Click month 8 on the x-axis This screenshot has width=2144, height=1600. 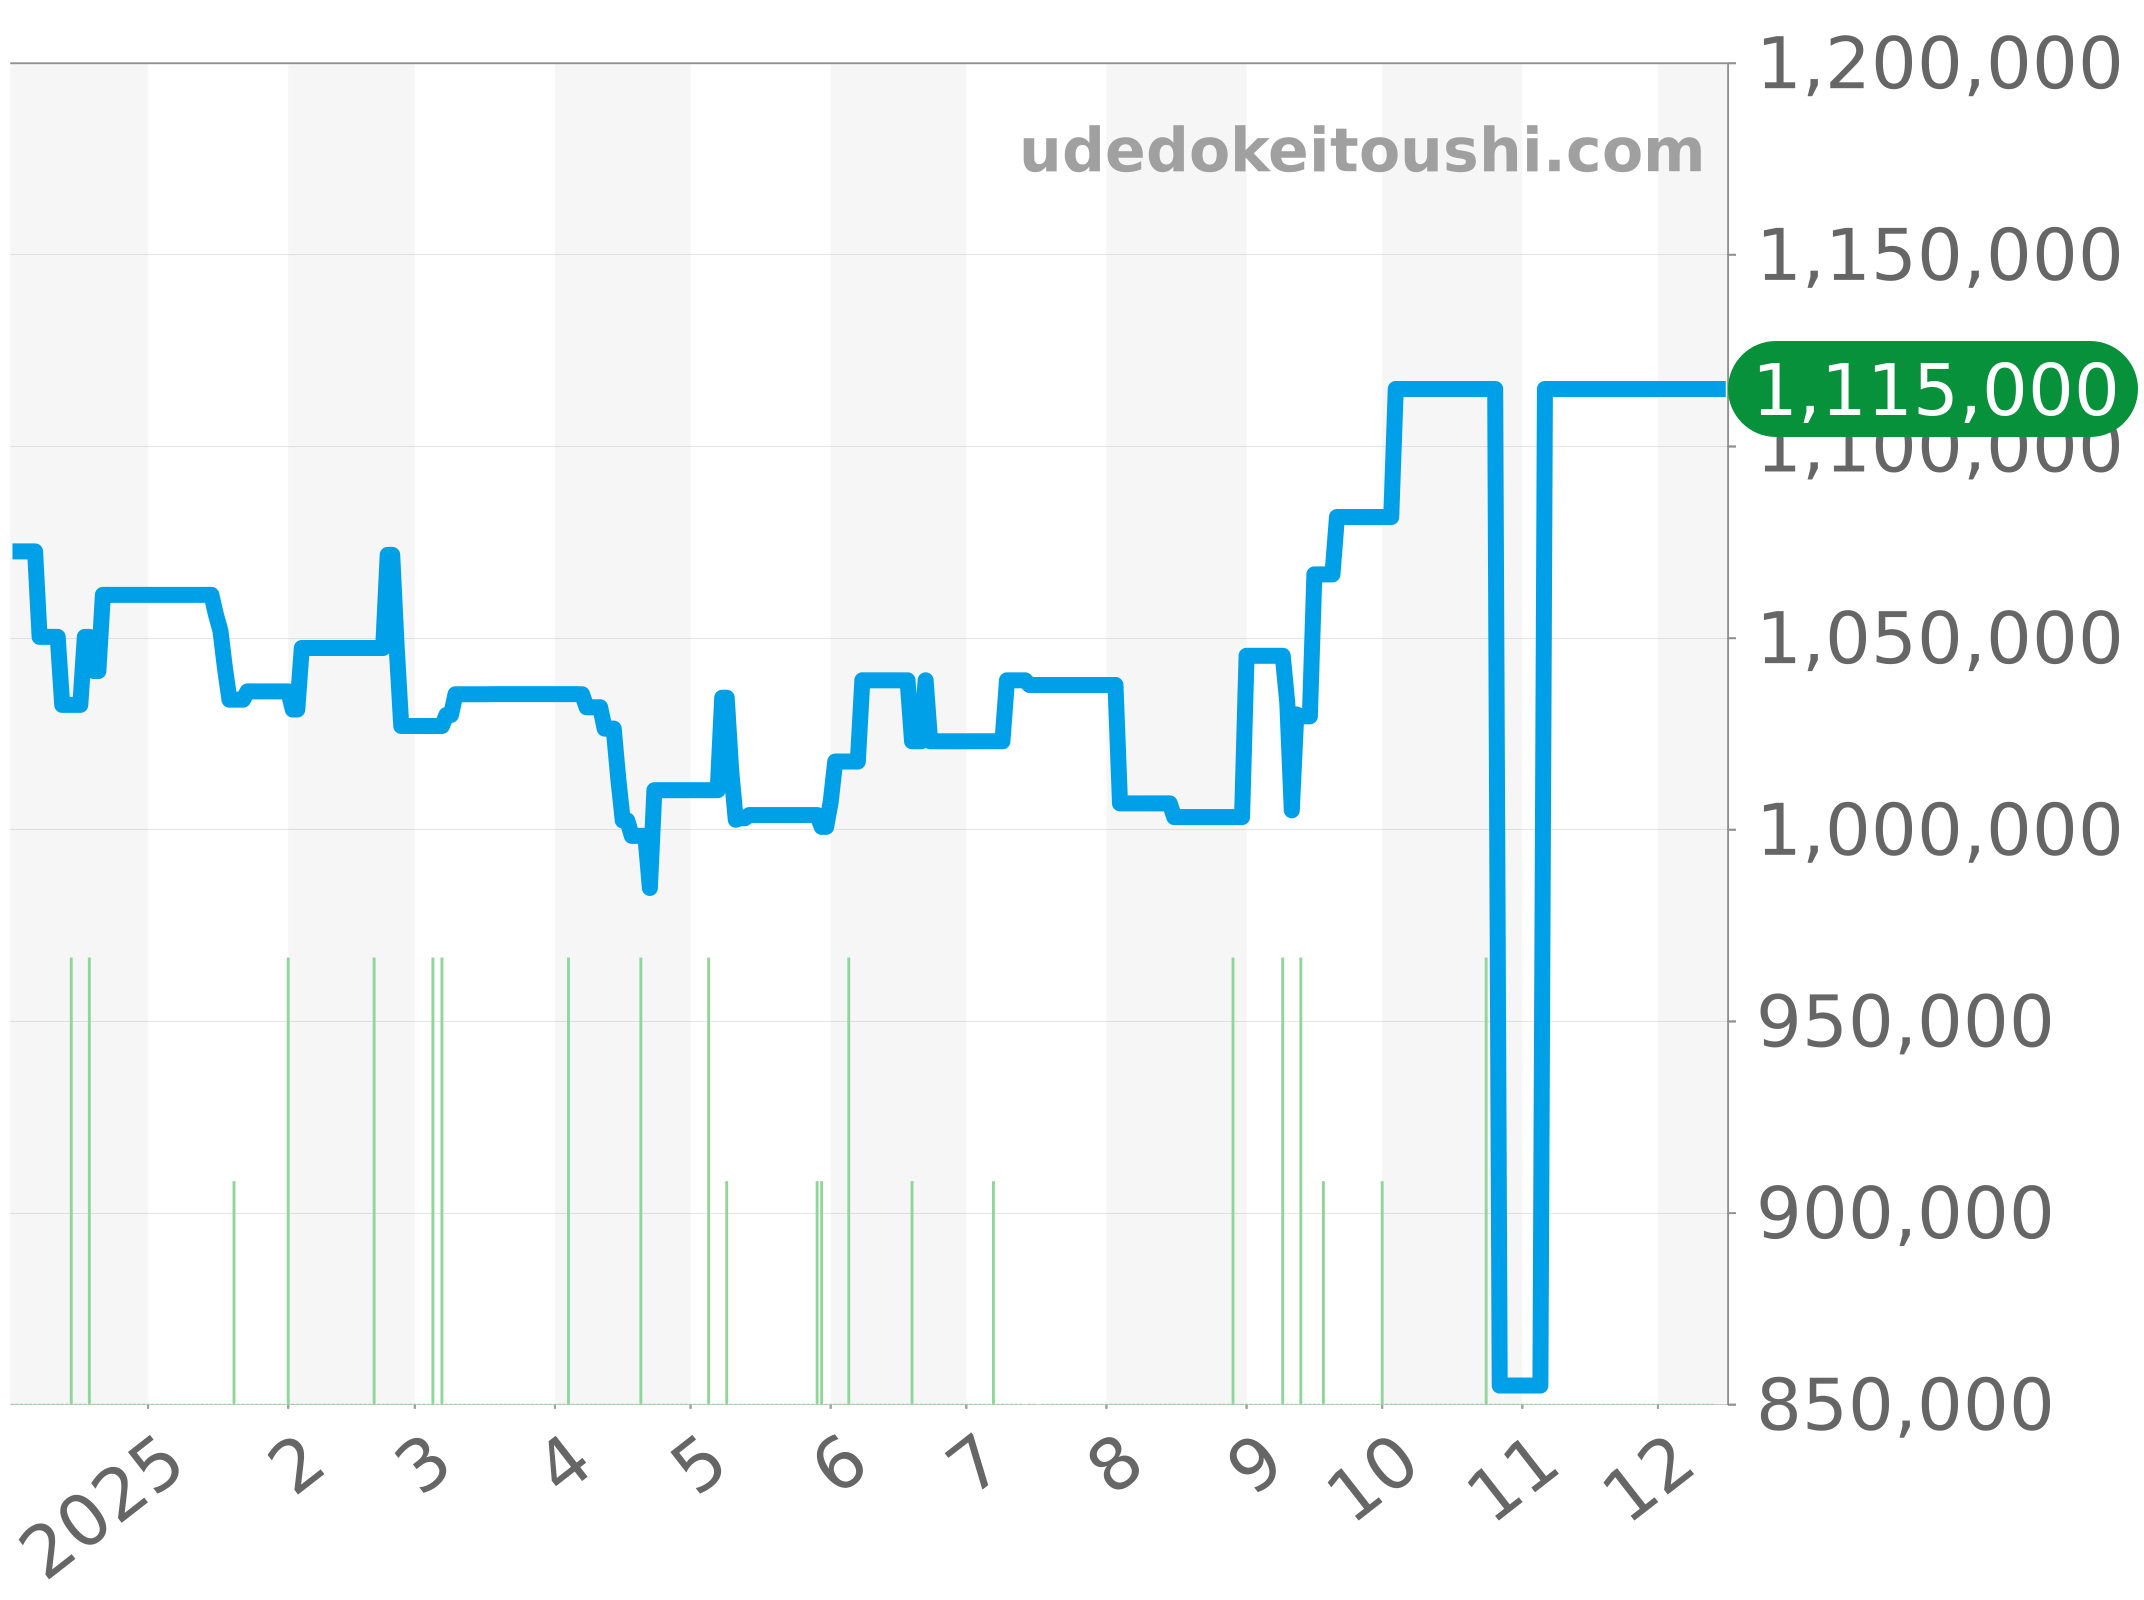click(x=1116, y=1468)
